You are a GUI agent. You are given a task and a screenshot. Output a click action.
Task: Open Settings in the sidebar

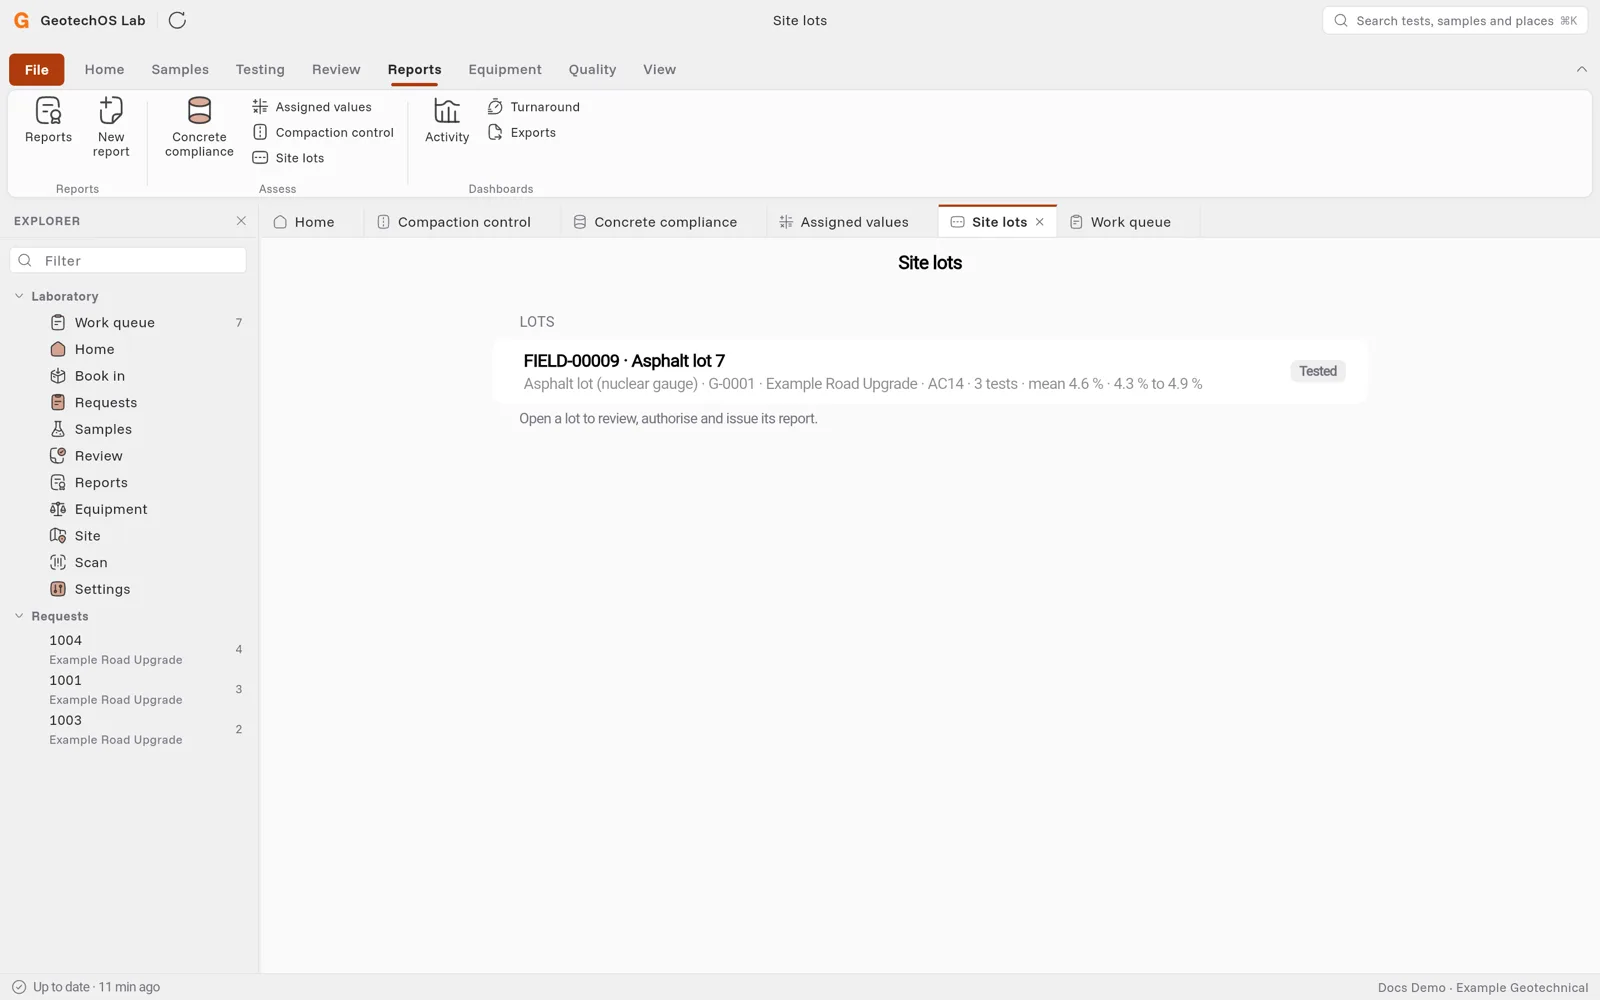[x=129, y=589]
